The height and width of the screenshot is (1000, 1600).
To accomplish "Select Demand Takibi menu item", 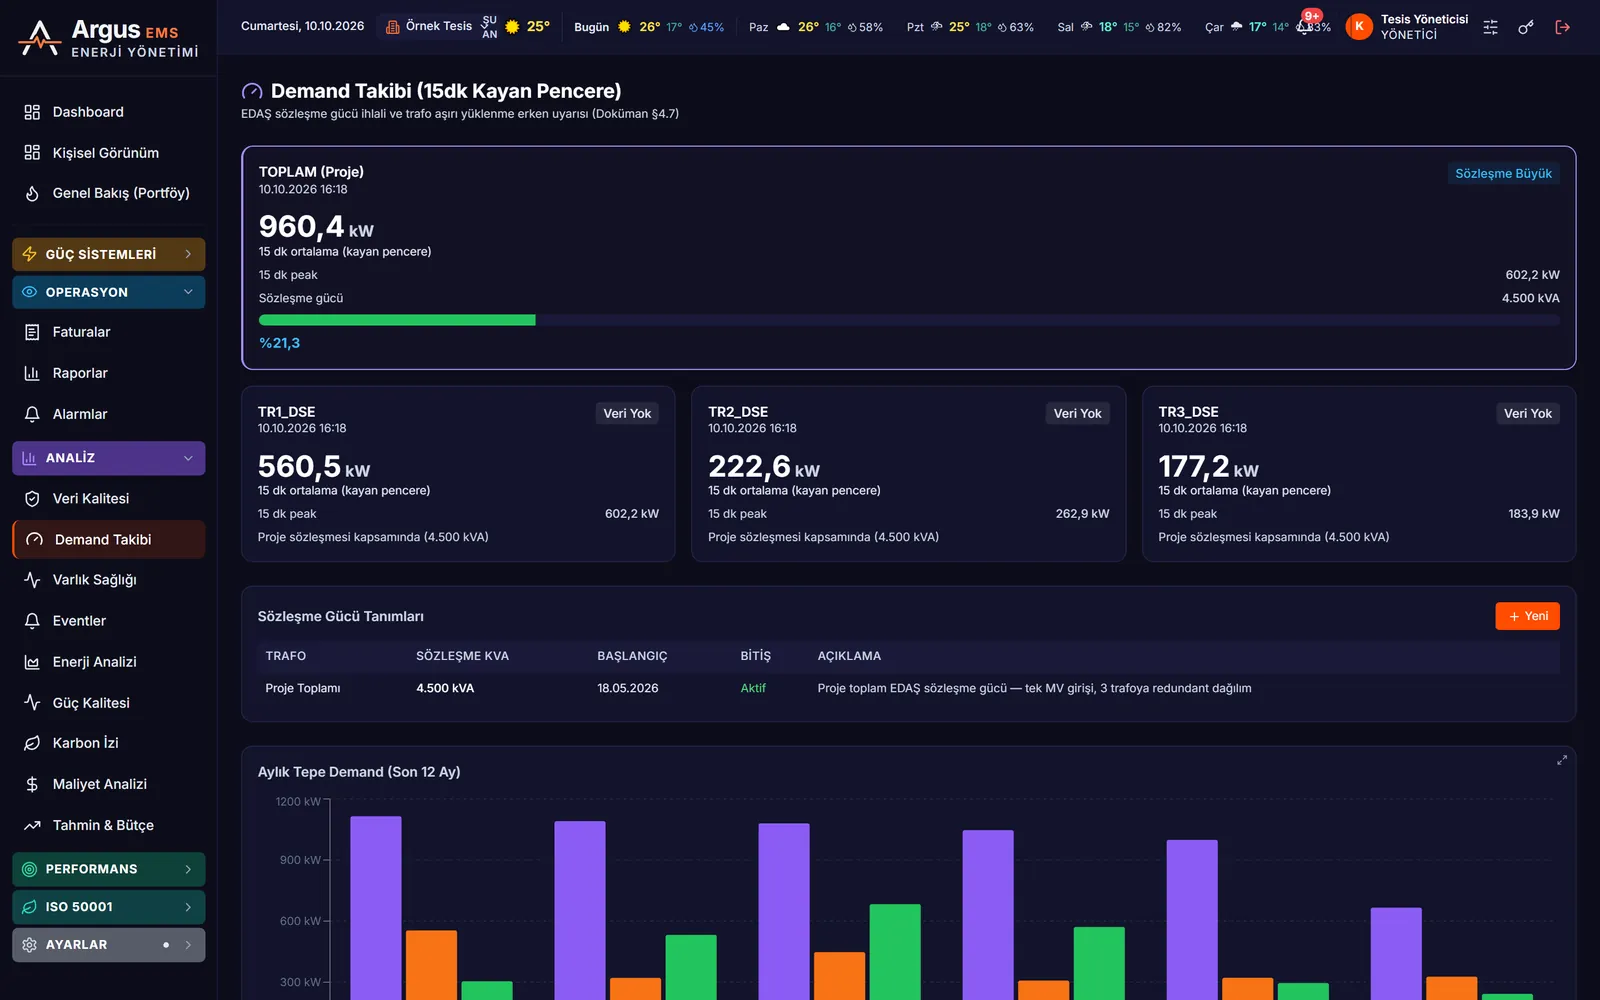I will tap(109, 539).
